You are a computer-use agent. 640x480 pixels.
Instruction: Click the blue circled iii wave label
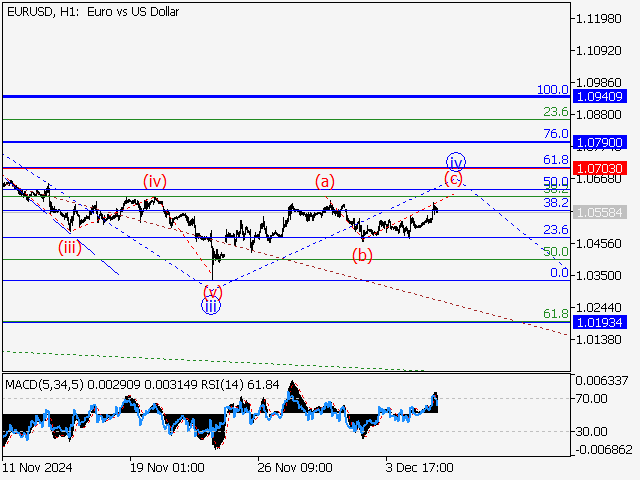(210, 307)
